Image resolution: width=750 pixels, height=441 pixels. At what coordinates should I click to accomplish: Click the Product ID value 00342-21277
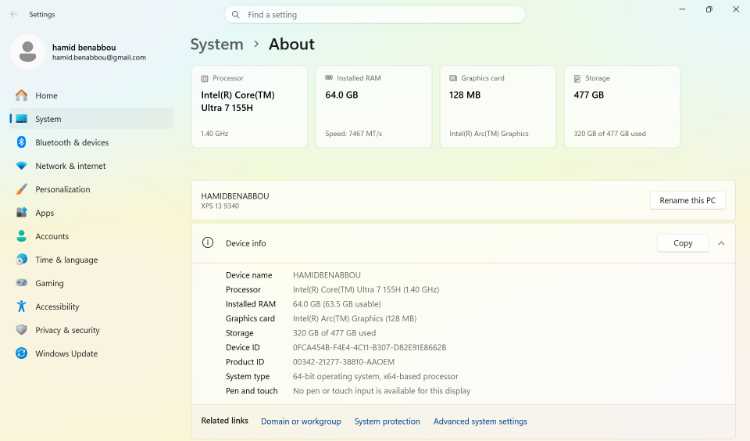[343, 362]
